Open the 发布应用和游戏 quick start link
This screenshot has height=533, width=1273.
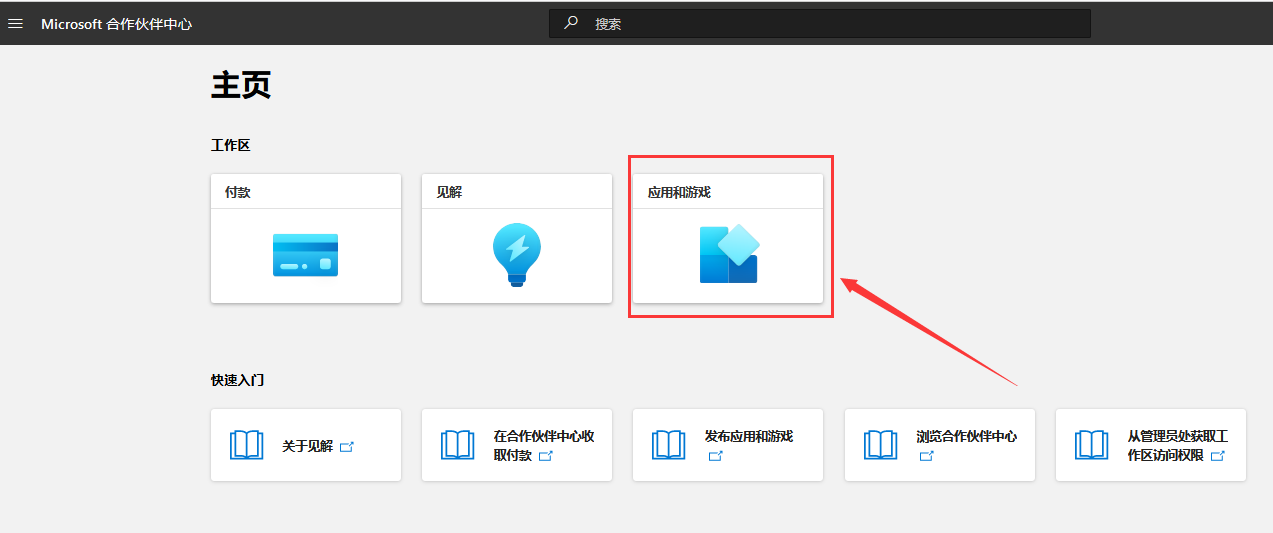[x=748, y=436]
